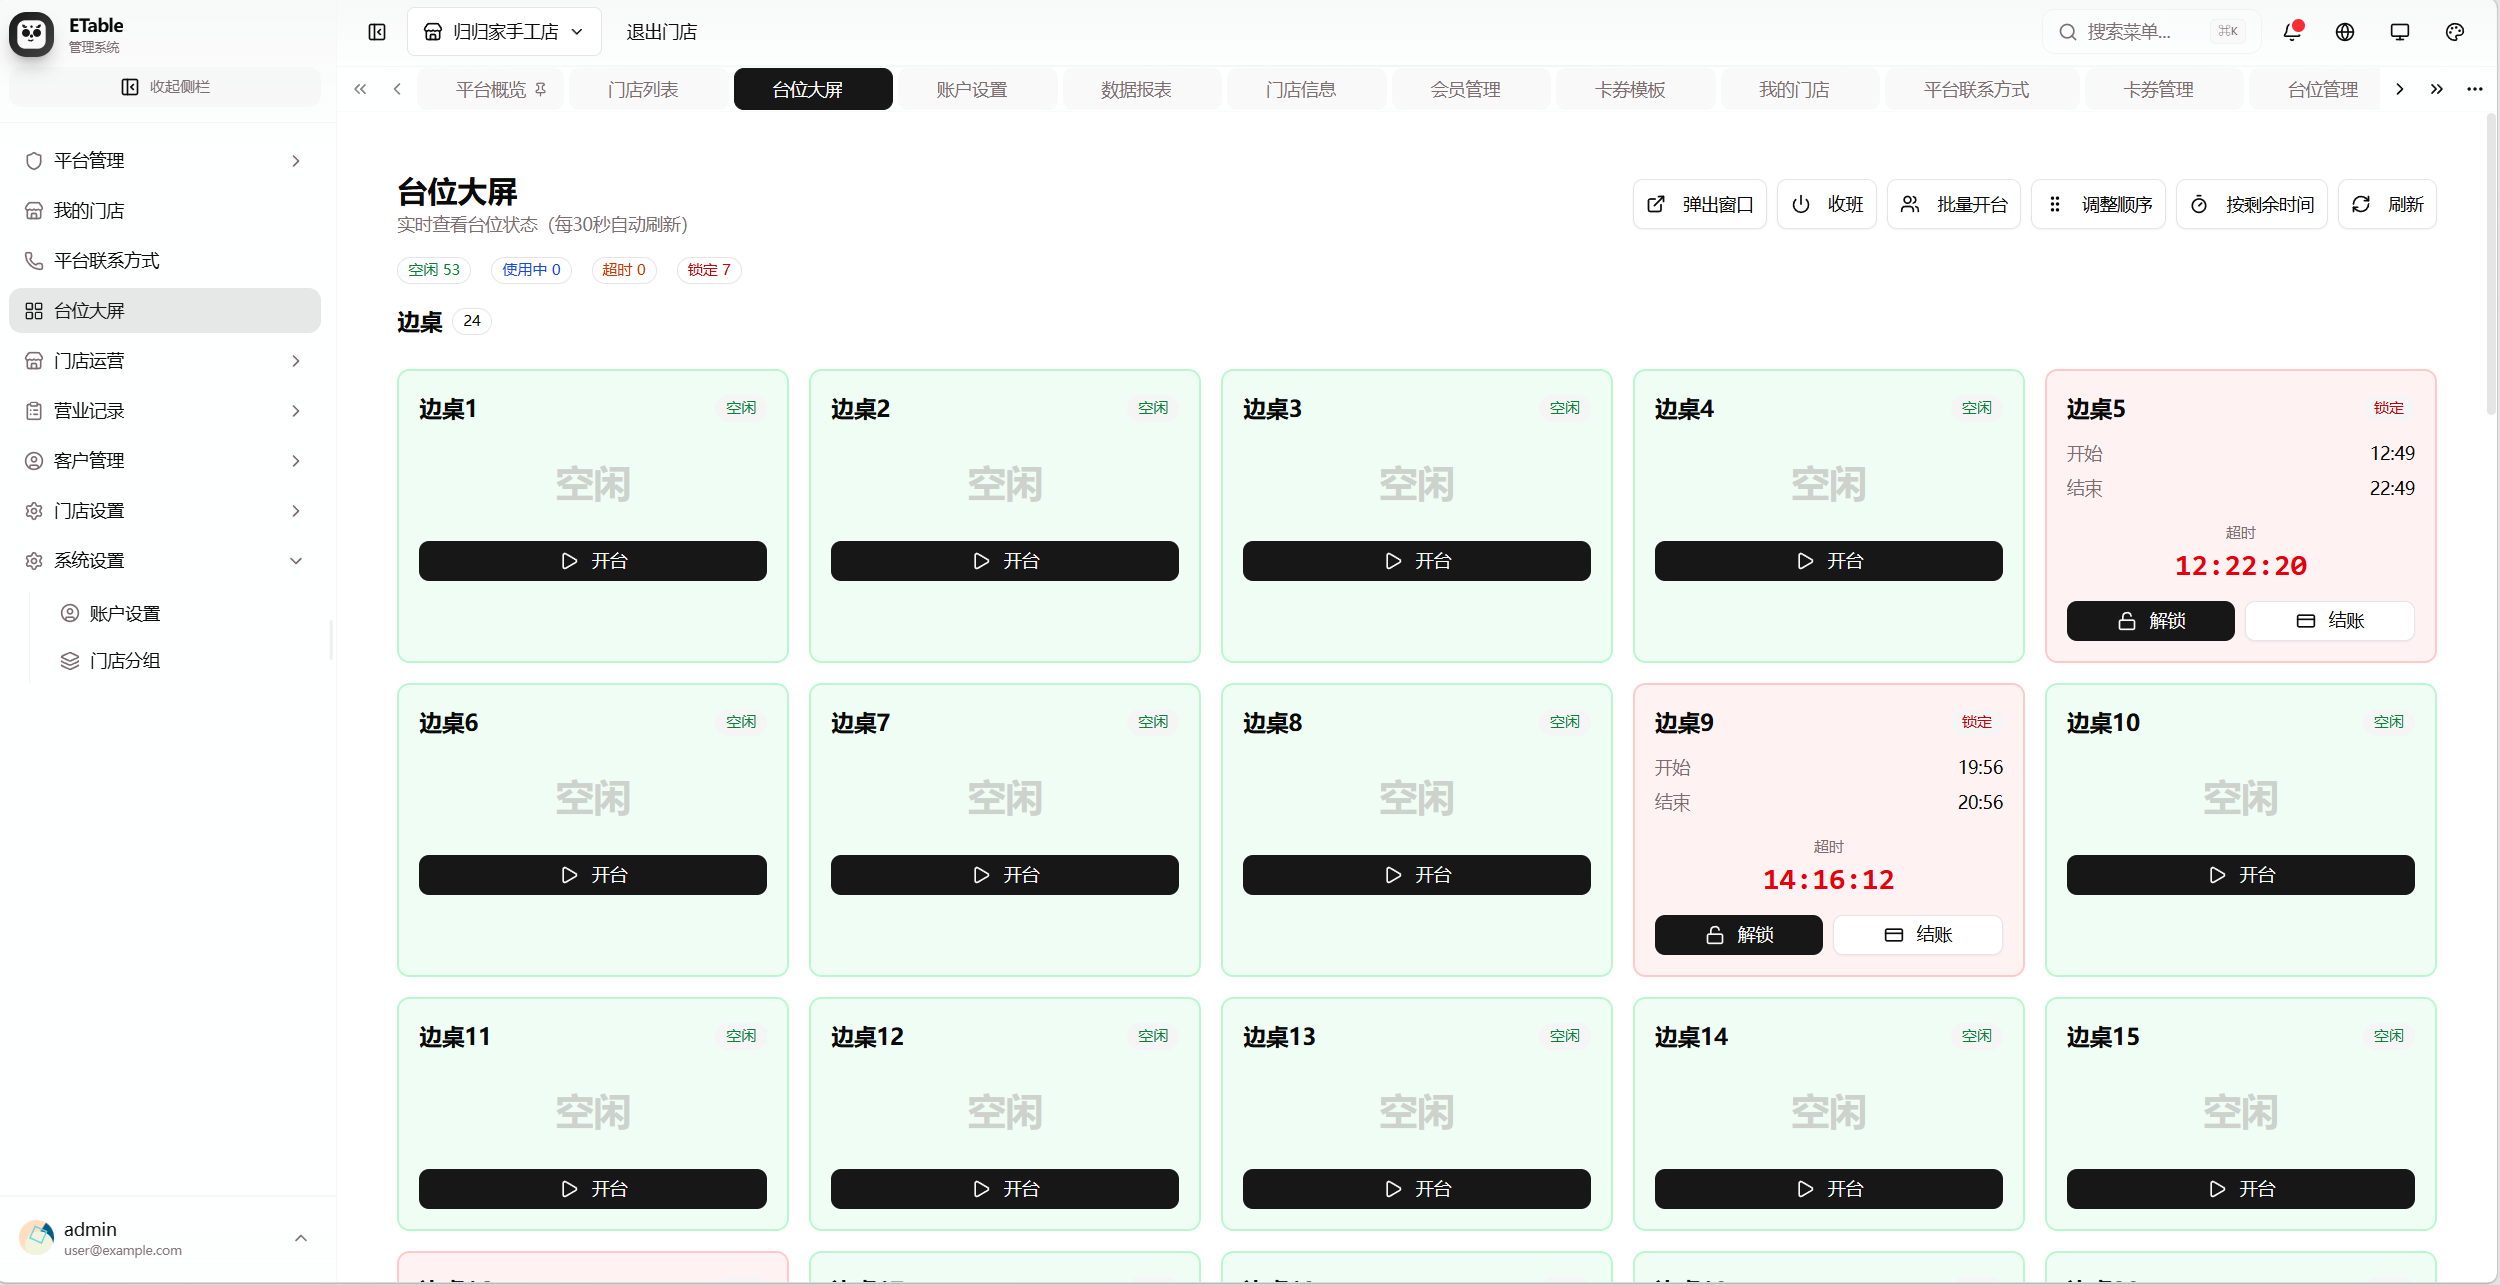Click the 平台联系方式 phone icon
The width and height of the screenshot is (2500, 1285).
(34, 261)
